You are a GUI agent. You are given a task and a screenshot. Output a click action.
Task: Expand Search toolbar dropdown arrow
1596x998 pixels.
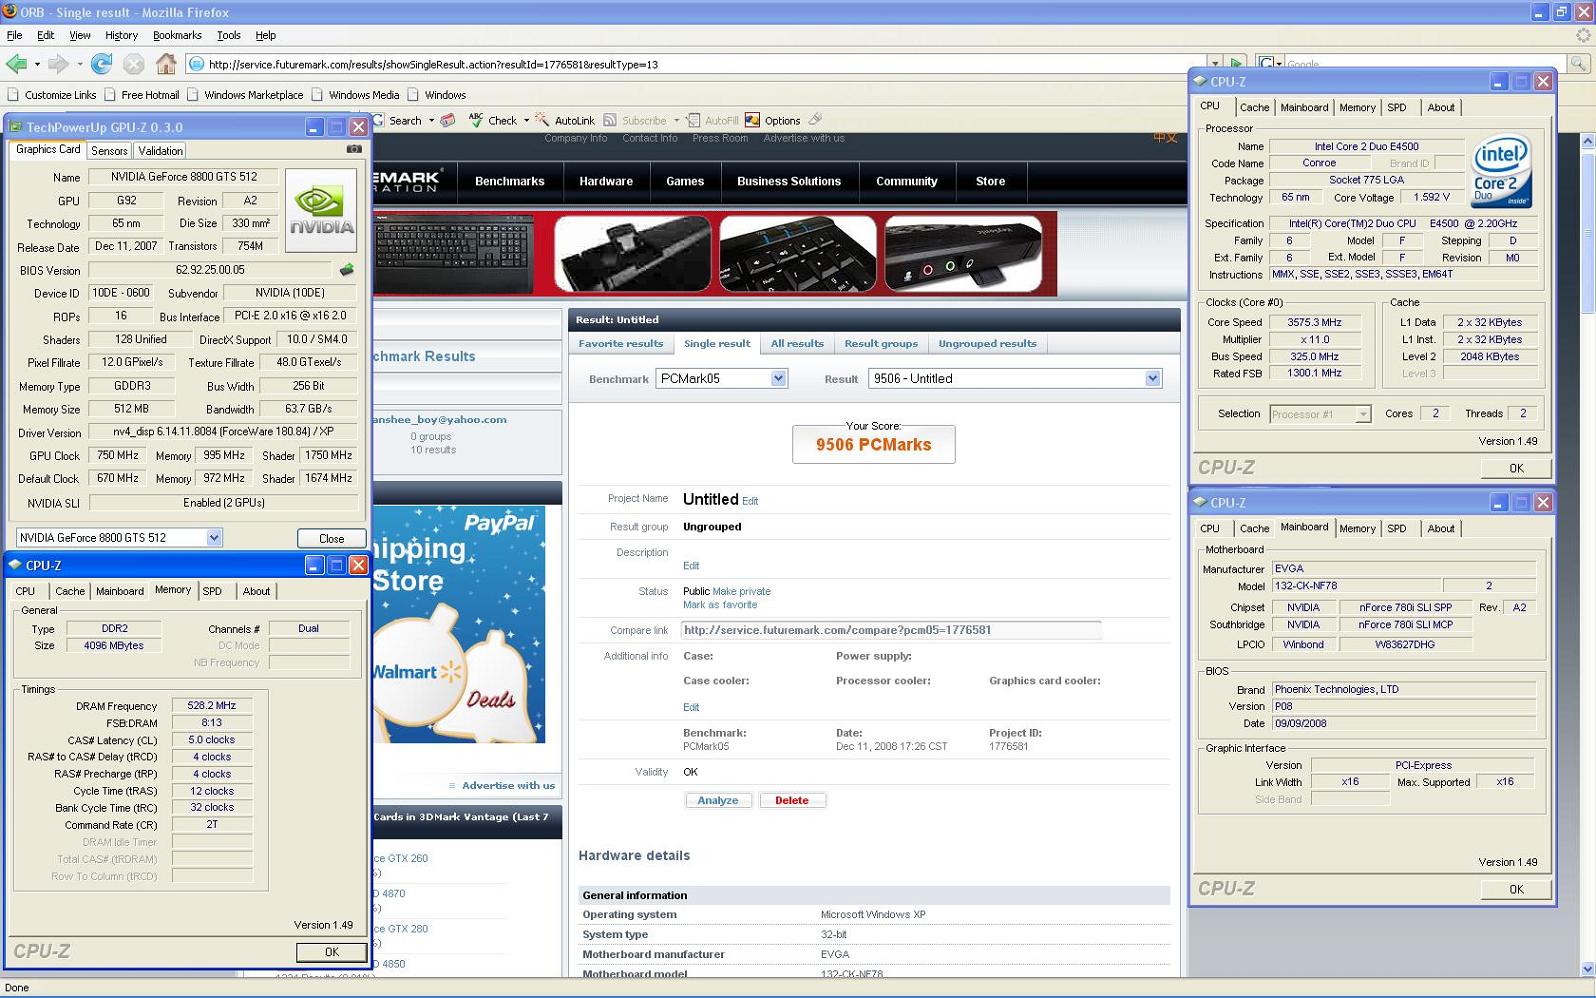[431, 120]
